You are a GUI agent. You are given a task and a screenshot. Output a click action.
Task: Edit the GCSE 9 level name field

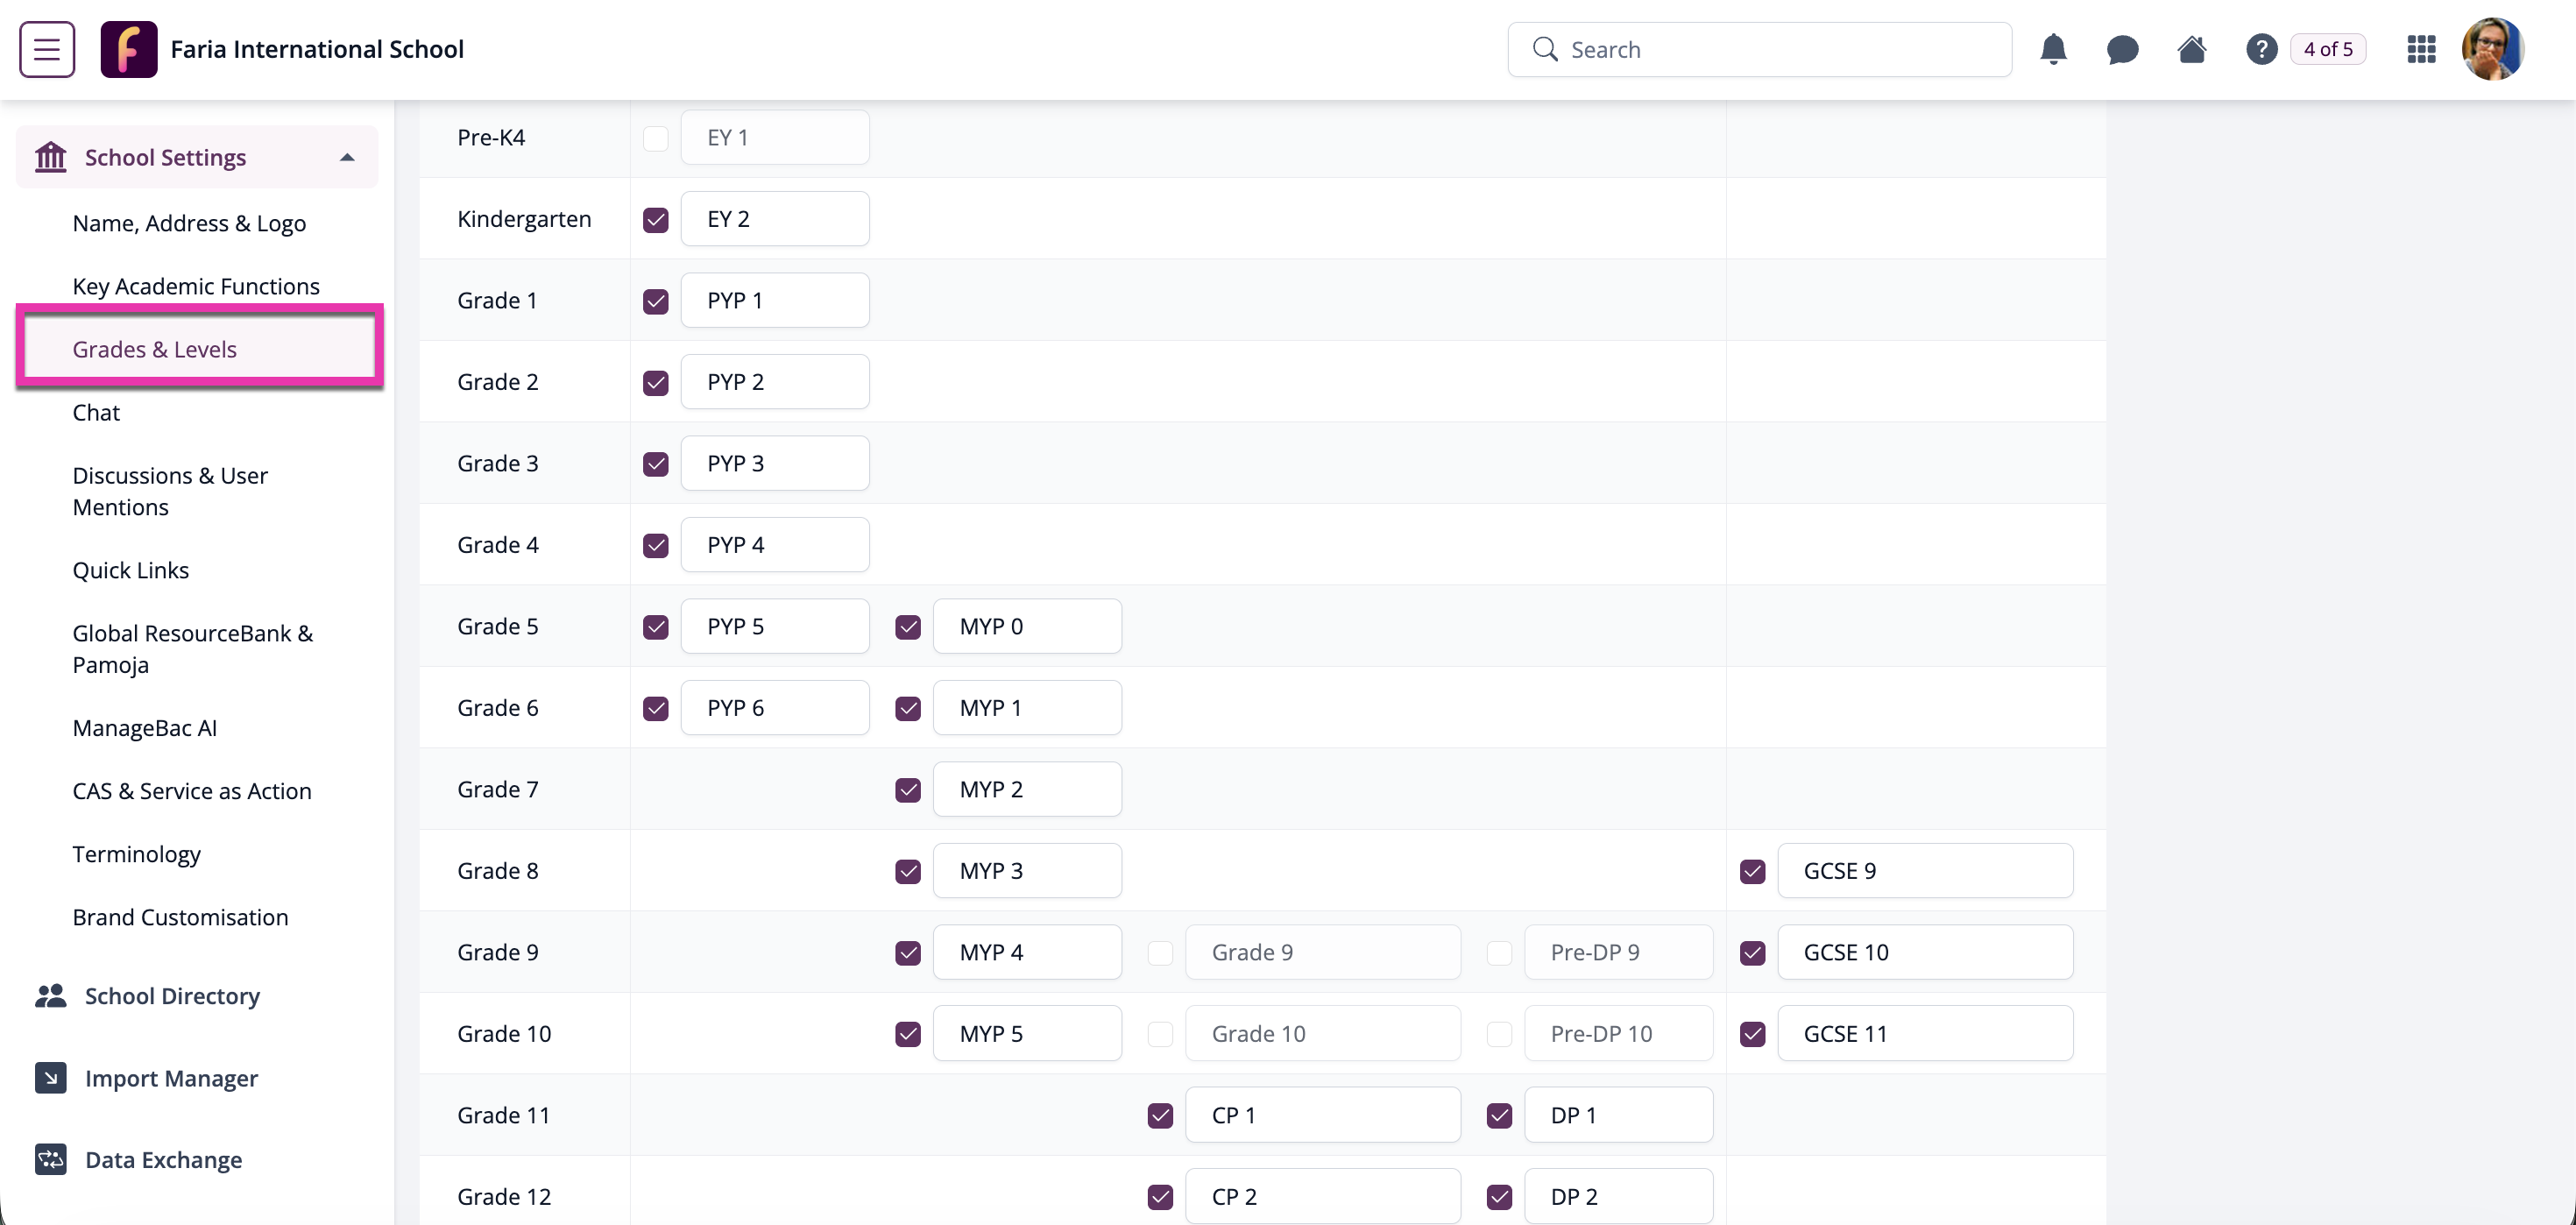[x=1925, y=871]
